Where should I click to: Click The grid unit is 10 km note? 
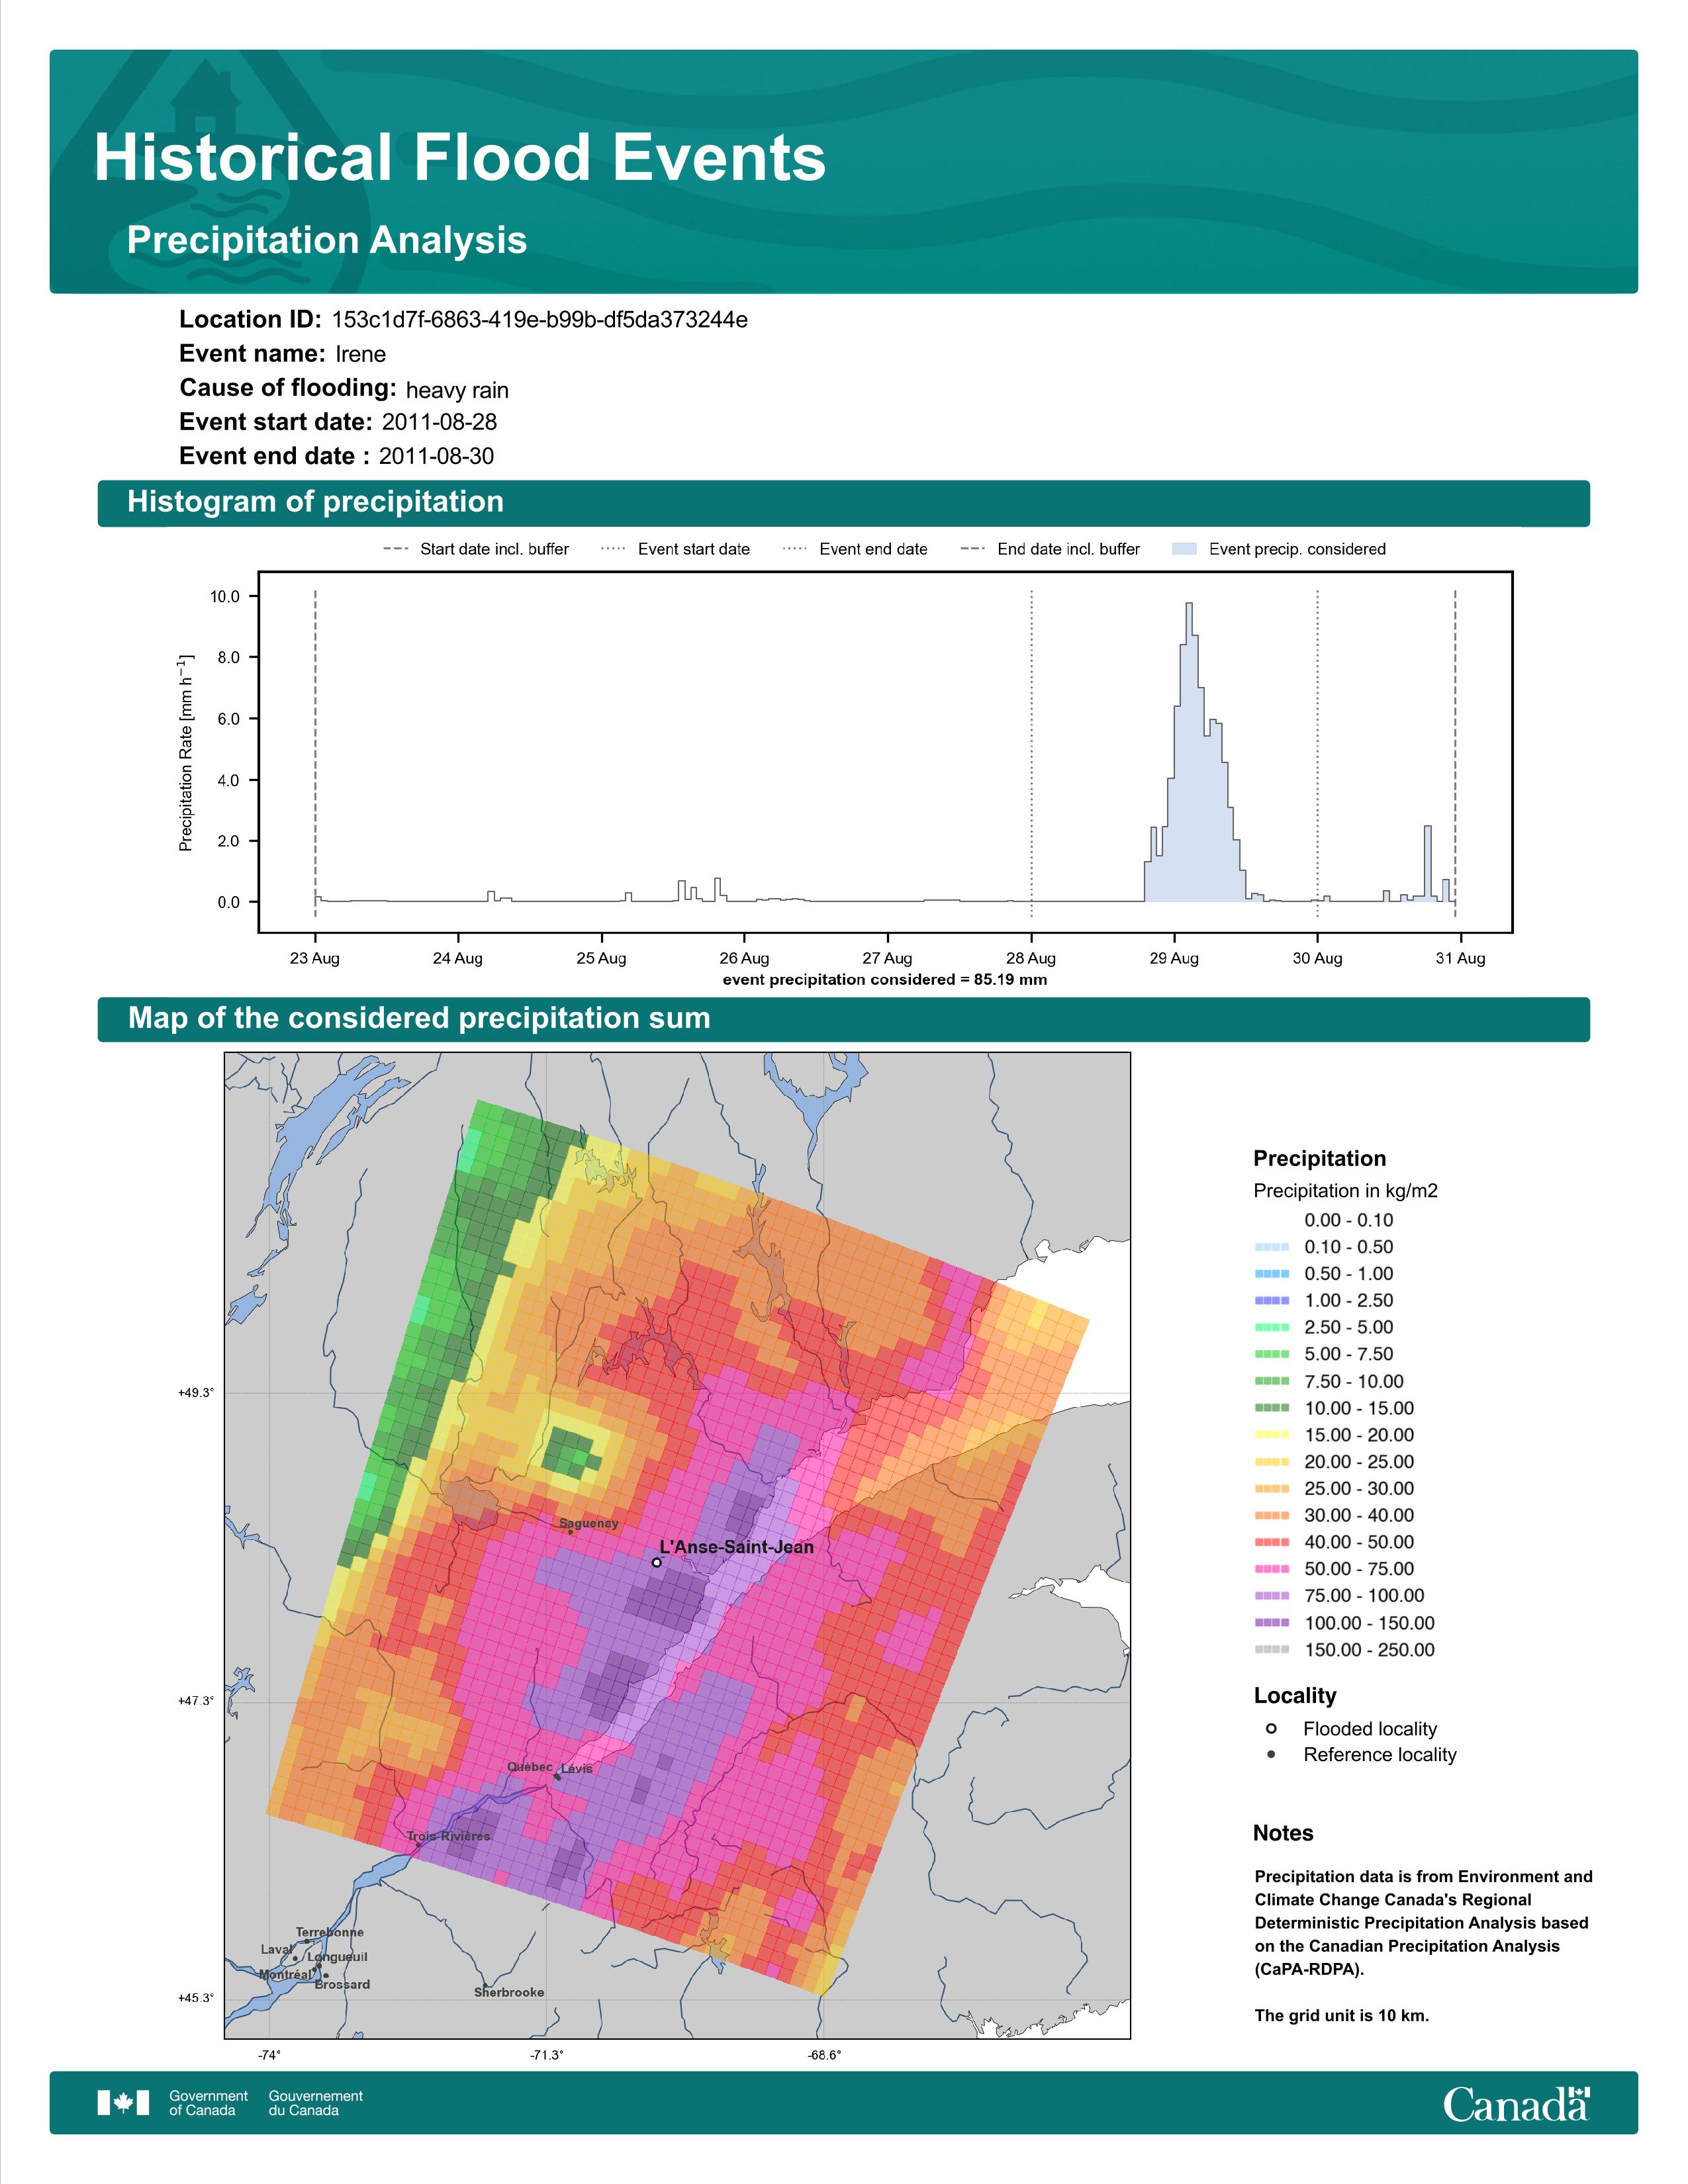pos(1341,2016)
